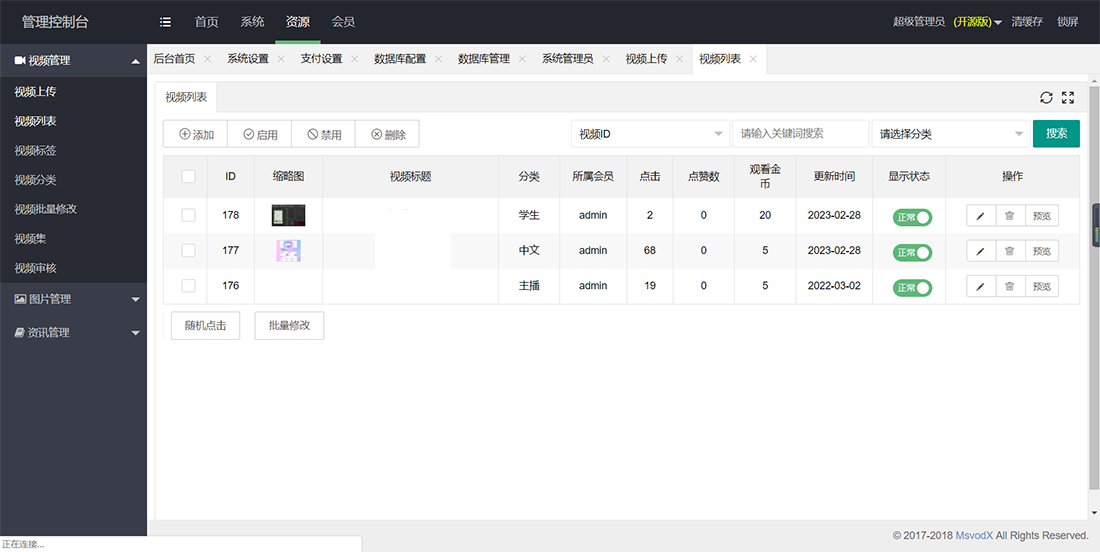
Task: Open the 视频ID search field dropdown
Action: (650, 134)
